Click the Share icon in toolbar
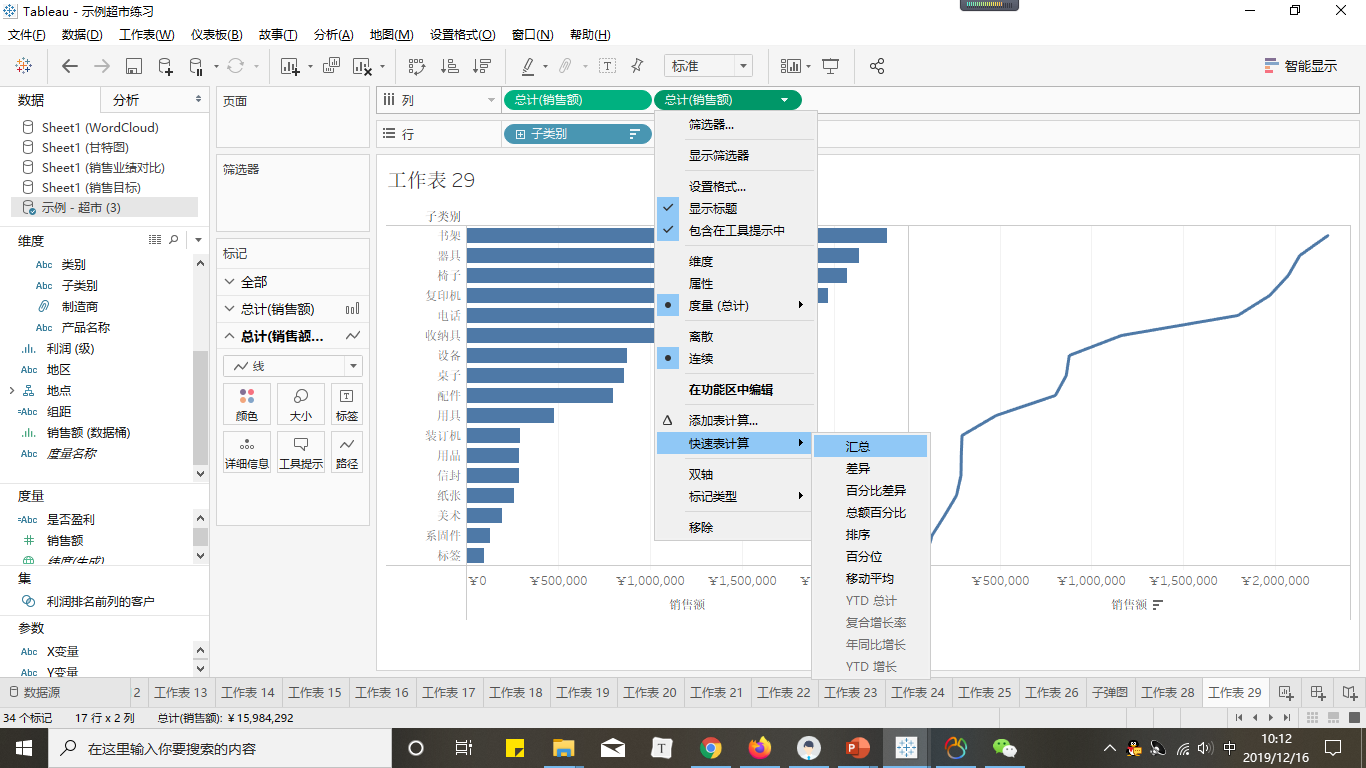 (877, 66)
